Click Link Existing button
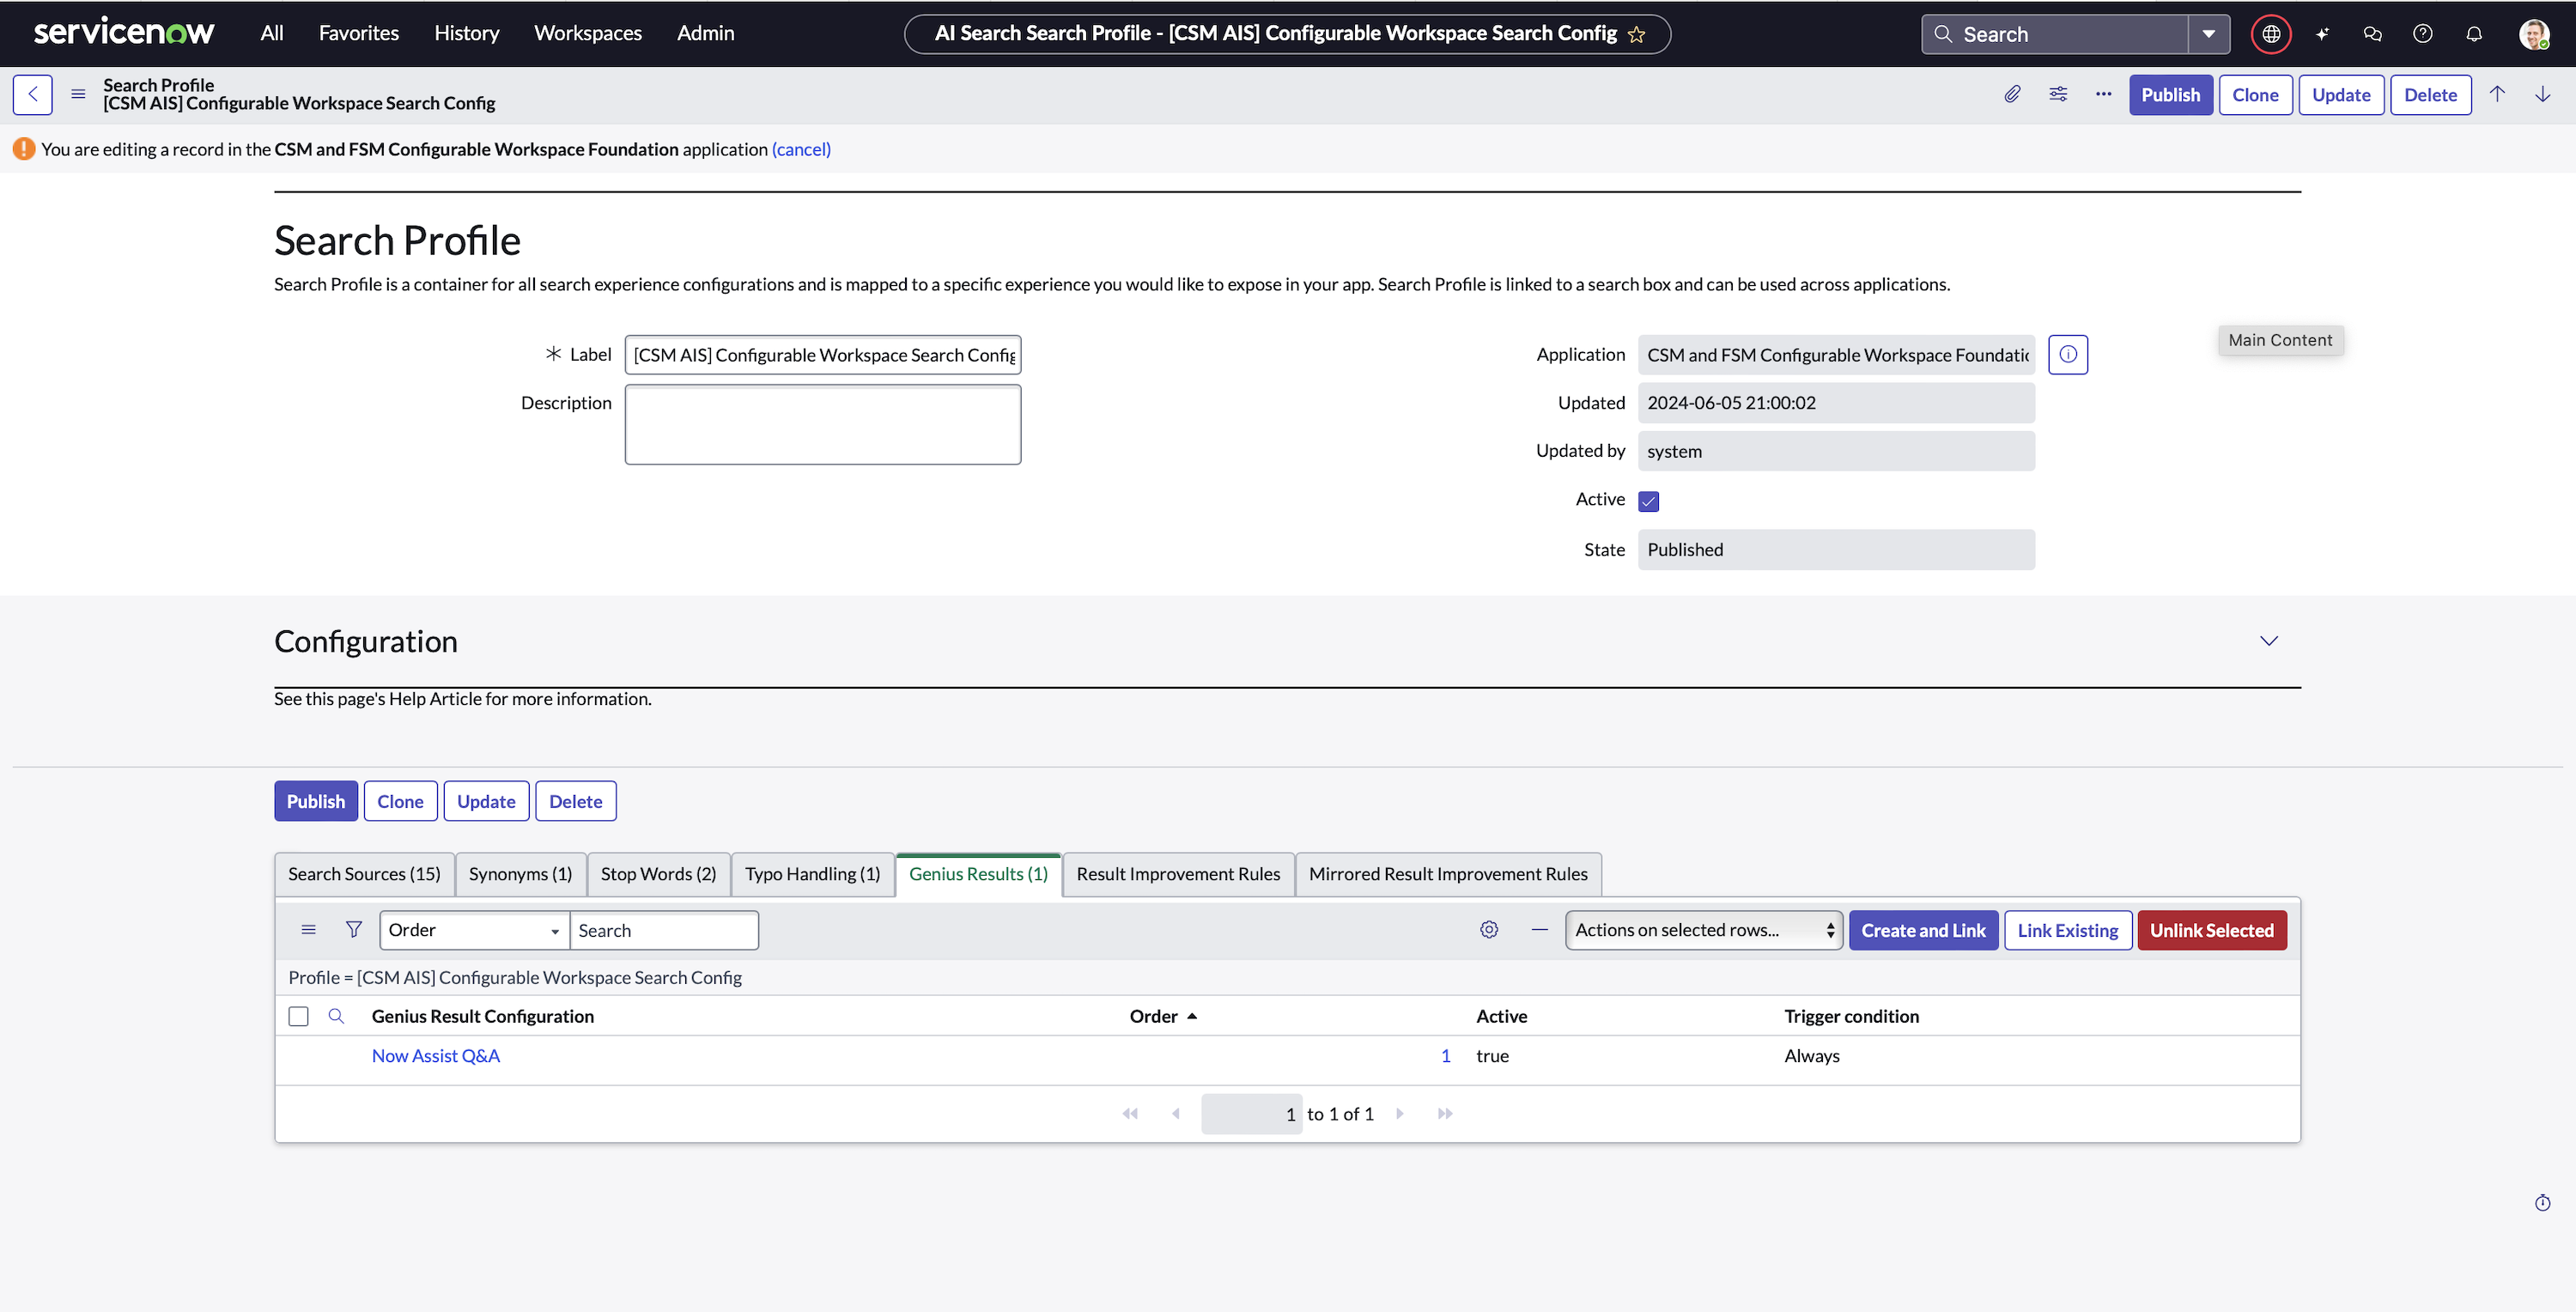The height and width of the screenshot is (1312, 2576). (2067, 930)
